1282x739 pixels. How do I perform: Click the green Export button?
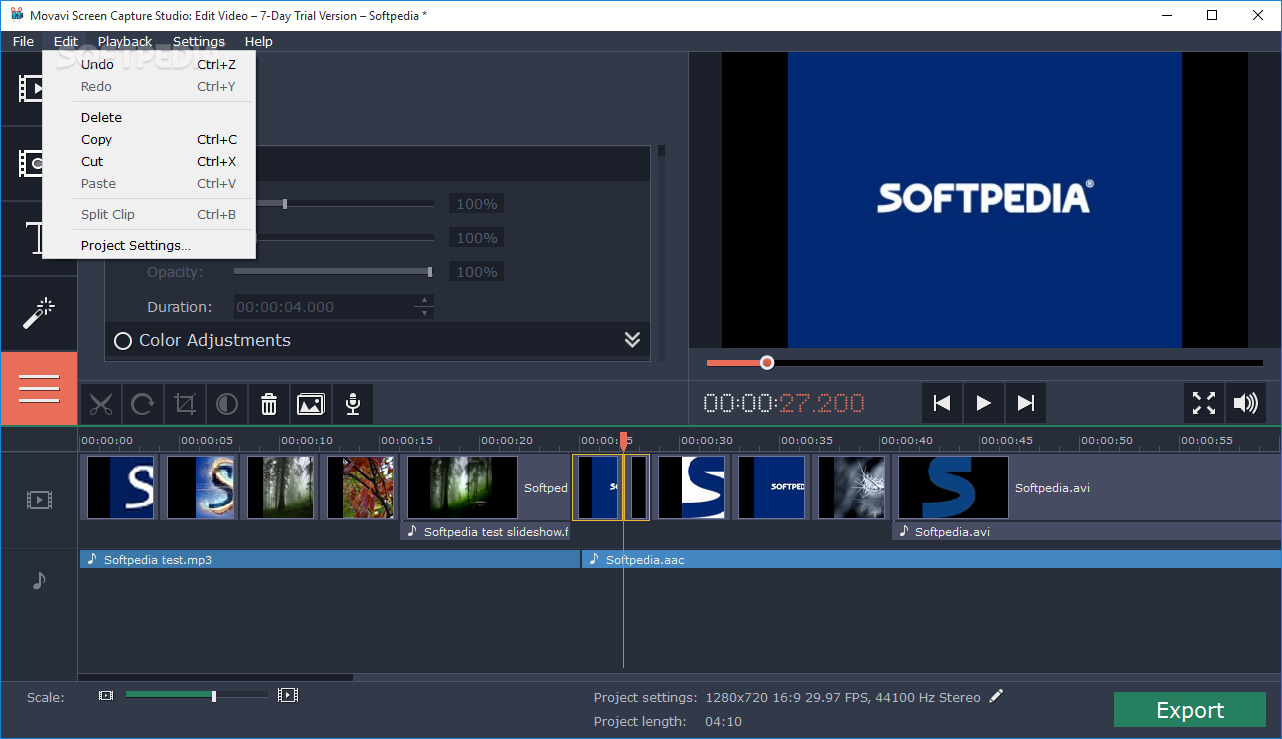pos(1190,710)
